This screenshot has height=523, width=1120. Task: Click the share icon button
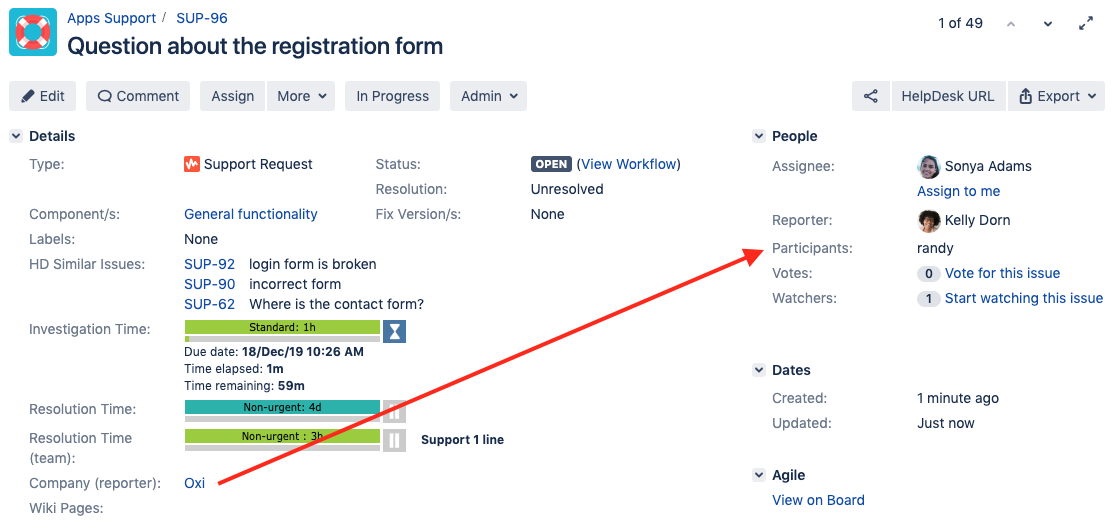[871, 96]
